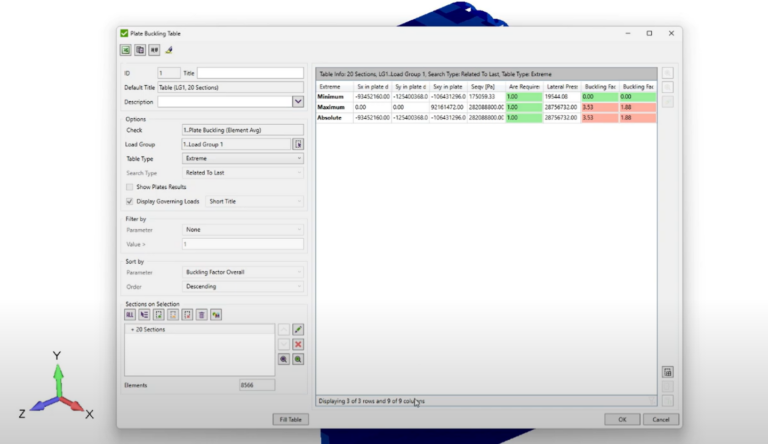Enable the Show Plates Results checkbox

[x=130, y=187]
